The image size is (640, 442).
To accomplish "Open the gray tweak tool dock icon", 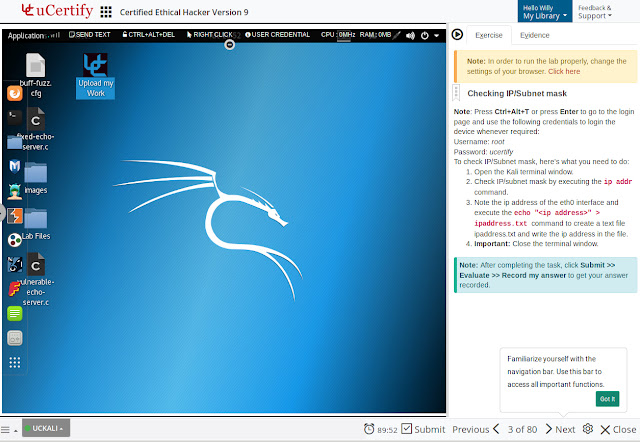I will 15,338.
